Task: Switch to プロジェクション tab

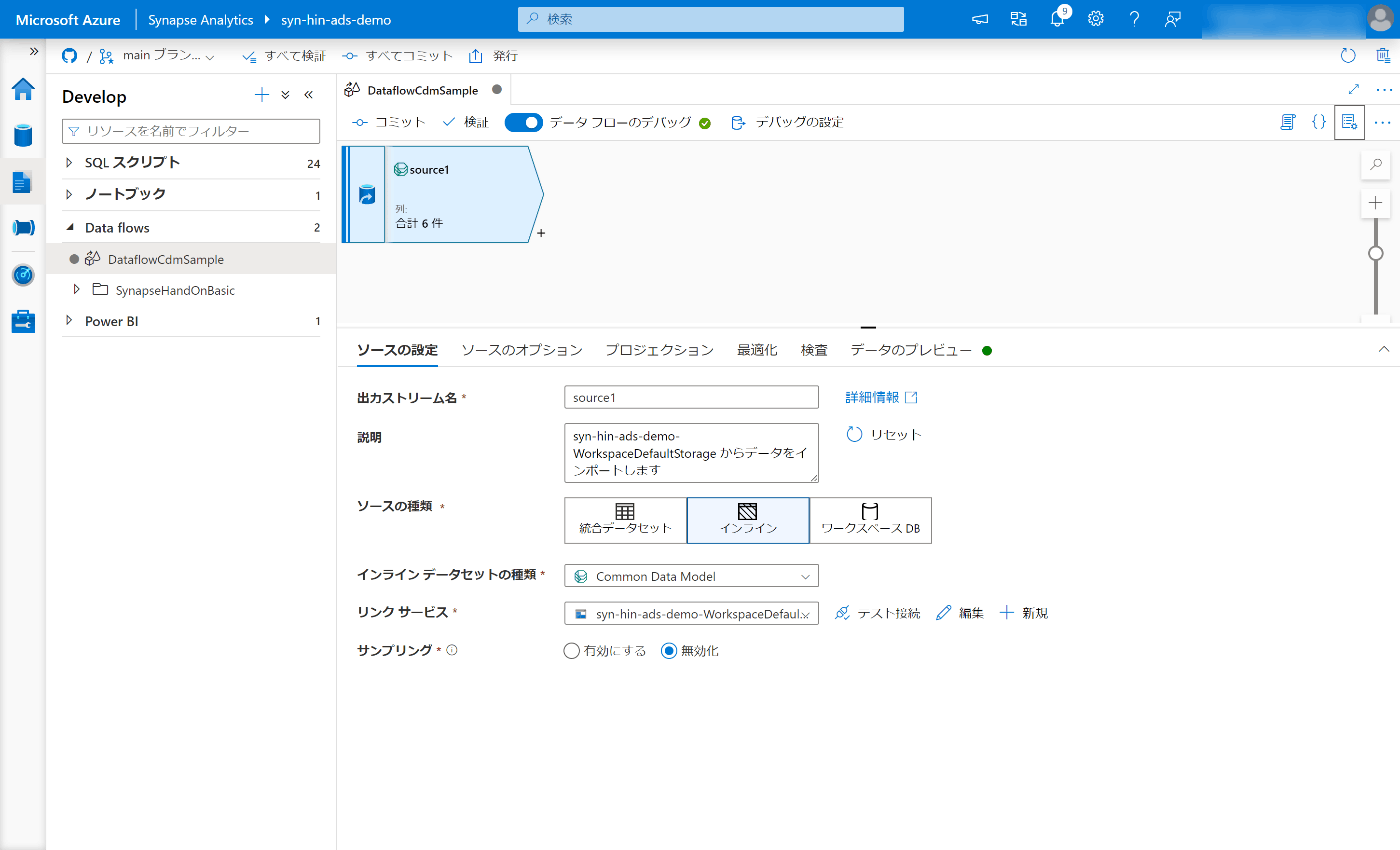Action: coord(659,350)
